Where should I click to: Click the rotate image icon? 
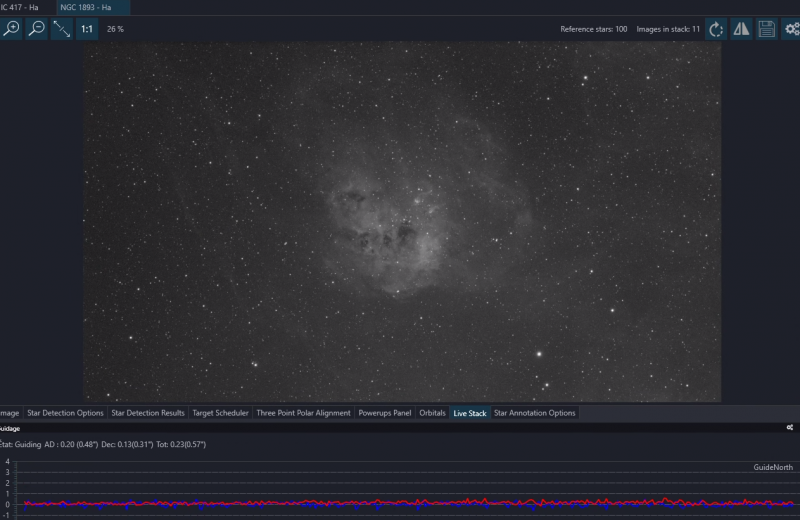(x=716, y=29)
